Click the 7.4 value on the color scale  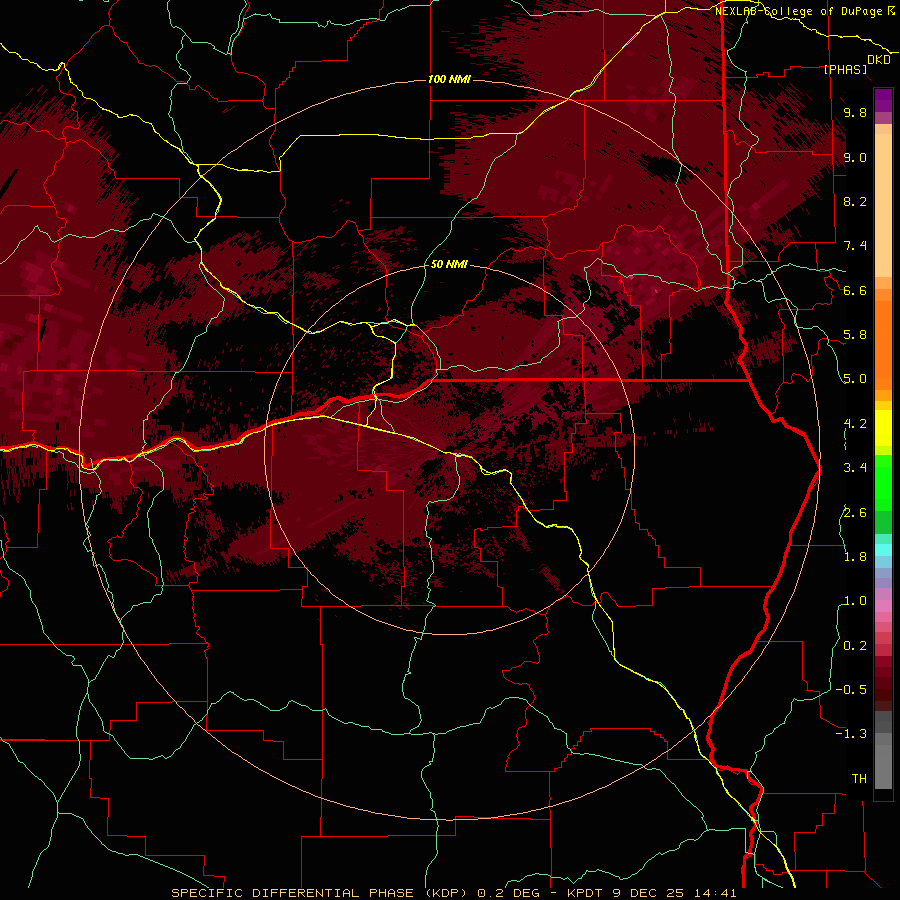(855, 246)
